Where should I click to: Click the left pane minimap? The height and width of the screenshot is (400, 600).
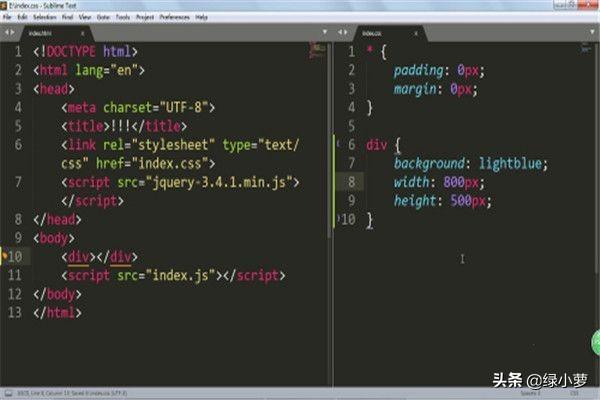[317, 51]
